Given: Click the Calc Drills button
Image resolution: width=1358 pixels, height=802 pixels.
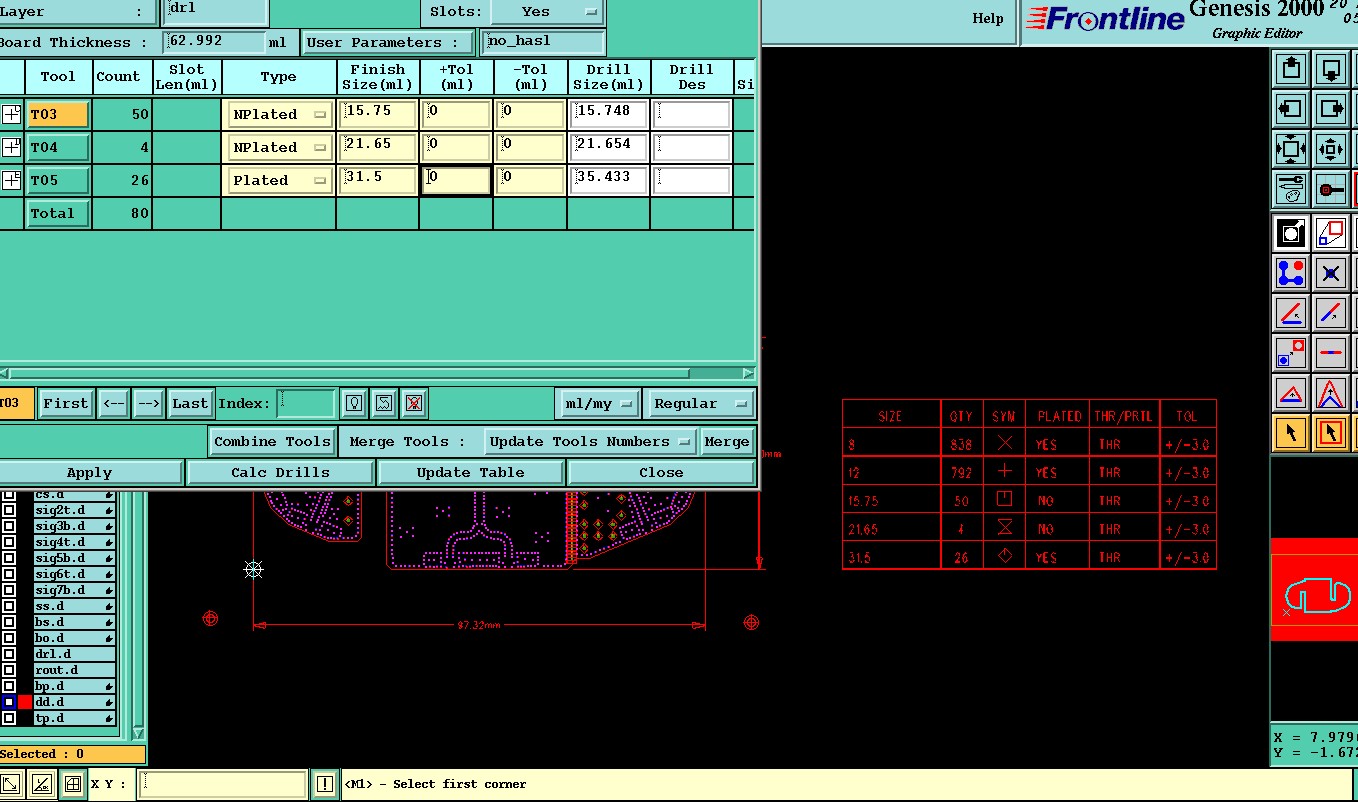Looking at the screenshot, I should [280, 472].
